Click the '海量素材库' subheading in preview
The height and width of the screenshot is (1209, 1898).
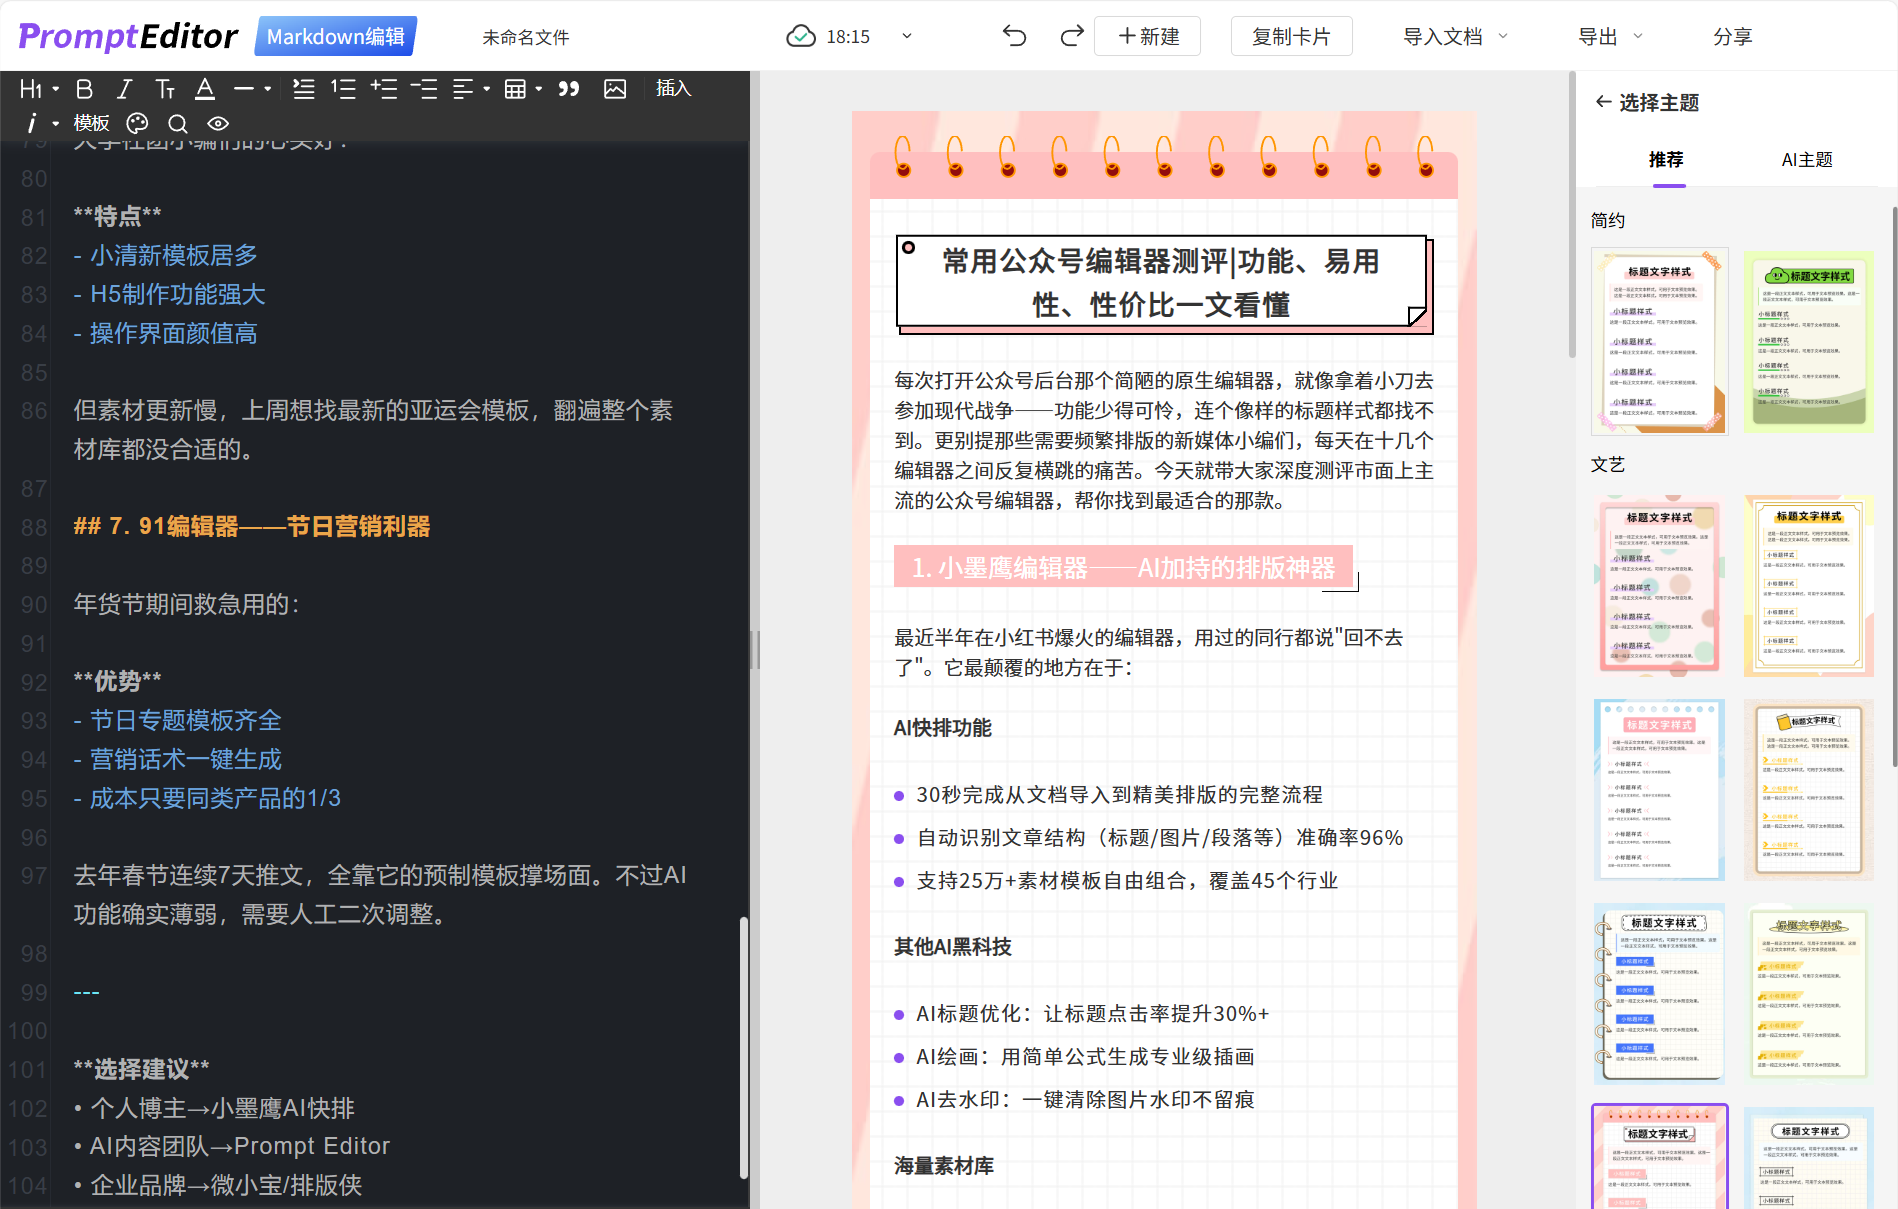tap(944, 1166)
